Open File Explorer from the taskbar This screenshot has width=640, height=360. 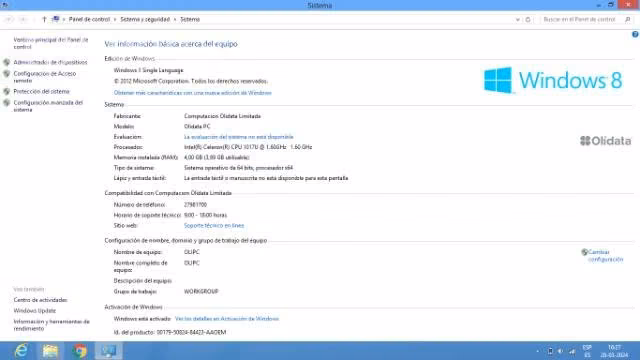coord(50,351)
